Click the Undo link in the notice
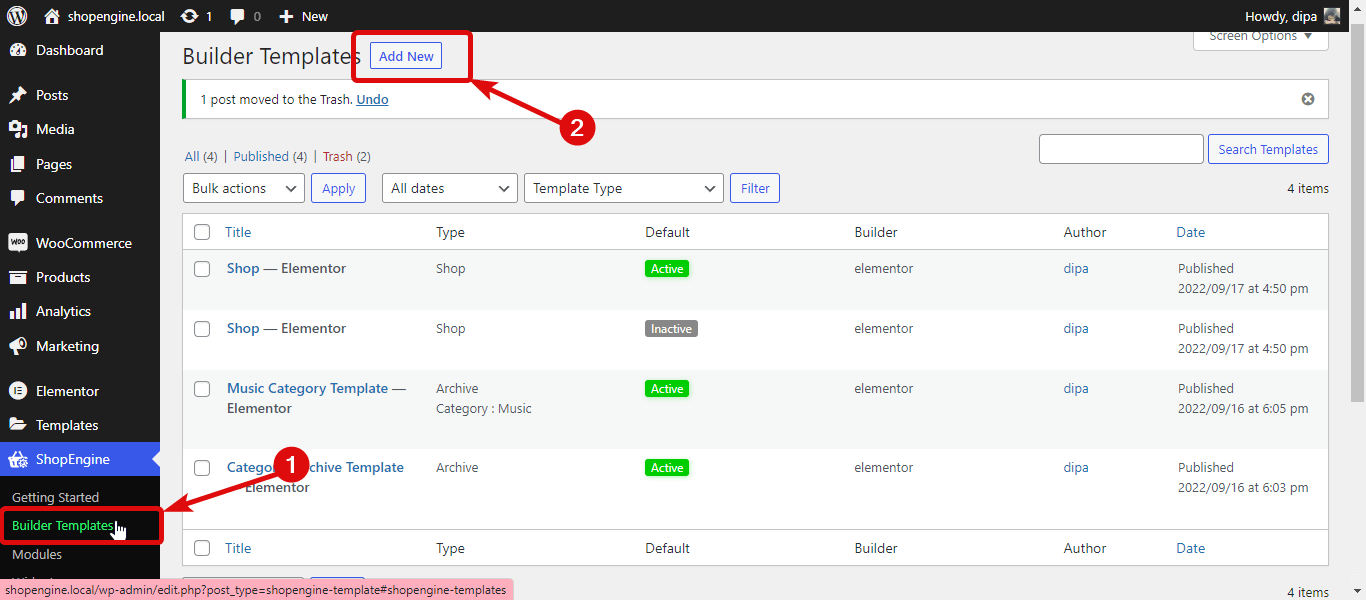Screen dimensions: 1366x600 point(372,99)
